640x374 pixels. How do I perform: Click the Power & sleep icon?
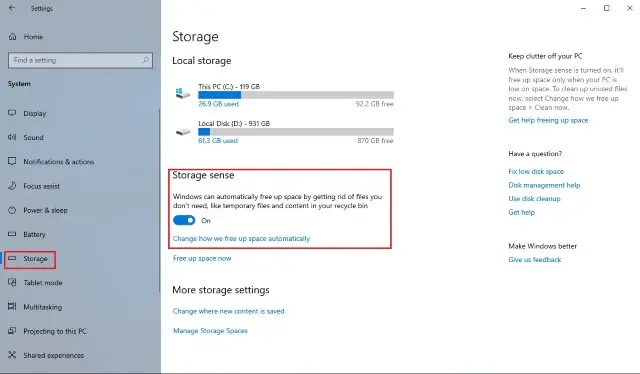(x=12, y=210)
